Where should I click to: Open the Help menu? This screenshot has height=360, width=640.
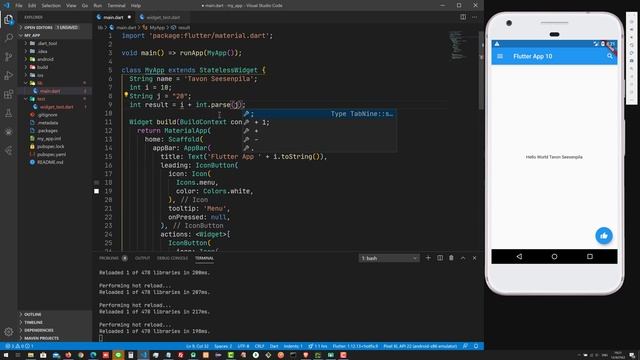tap(136, 6)
